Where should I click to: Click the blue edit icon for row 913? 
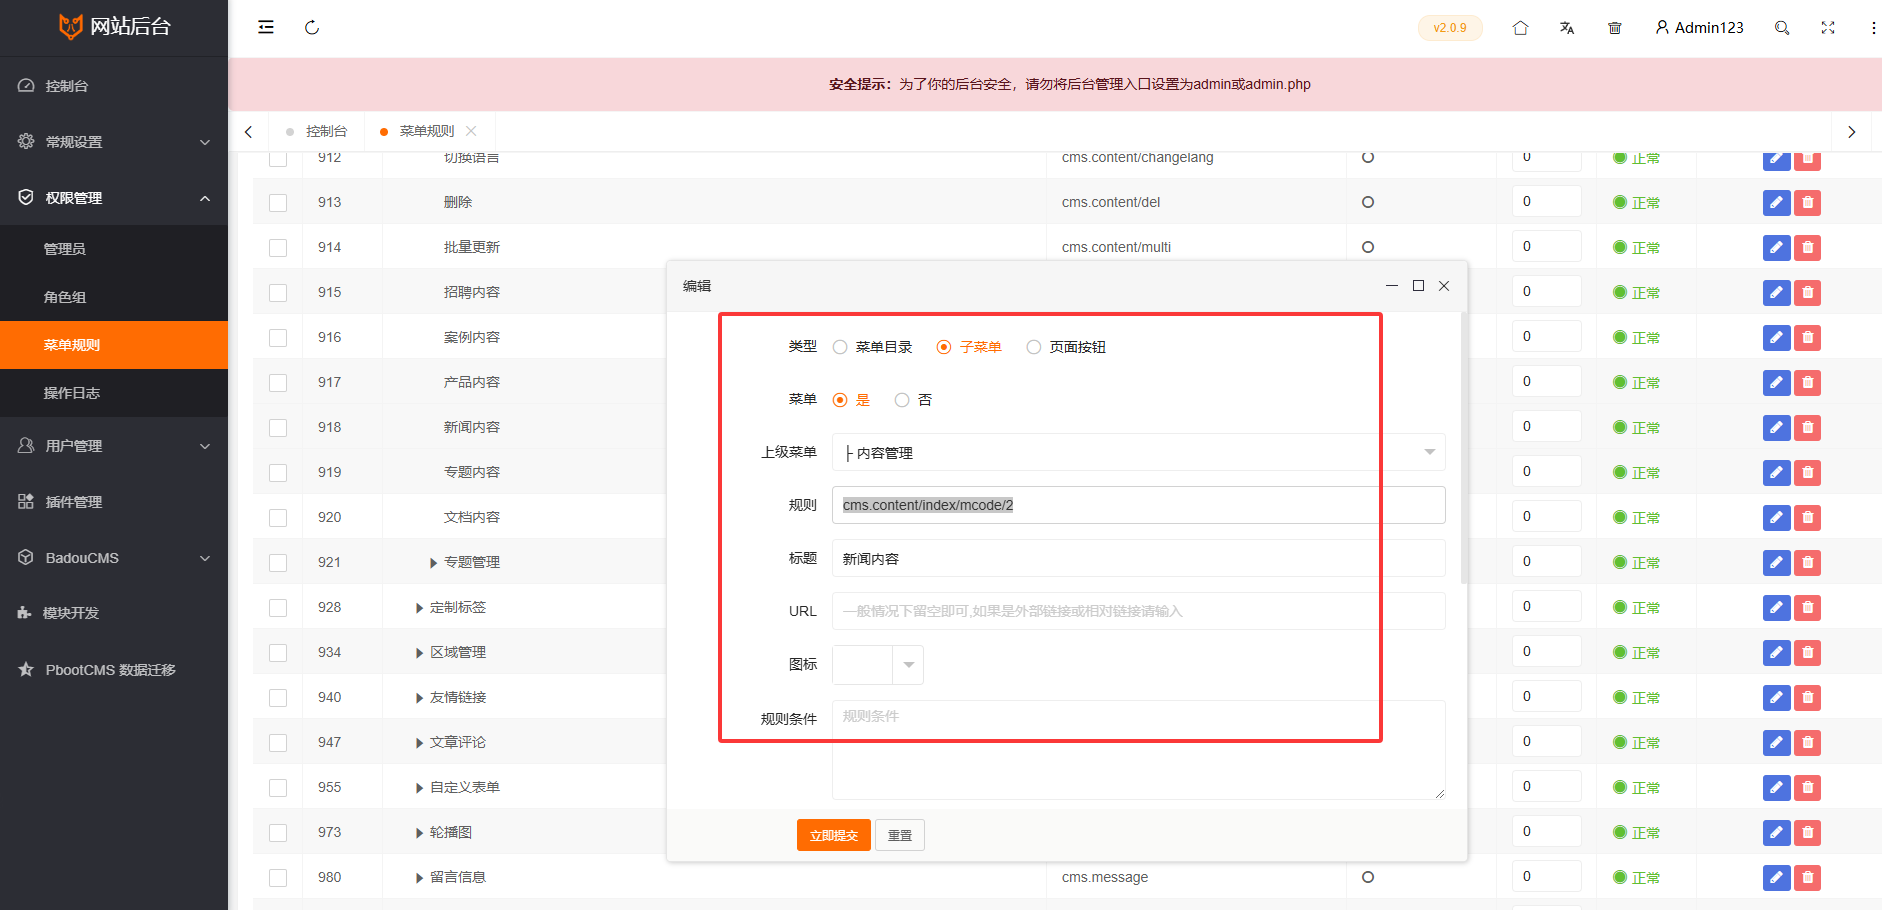(1776, 203)
